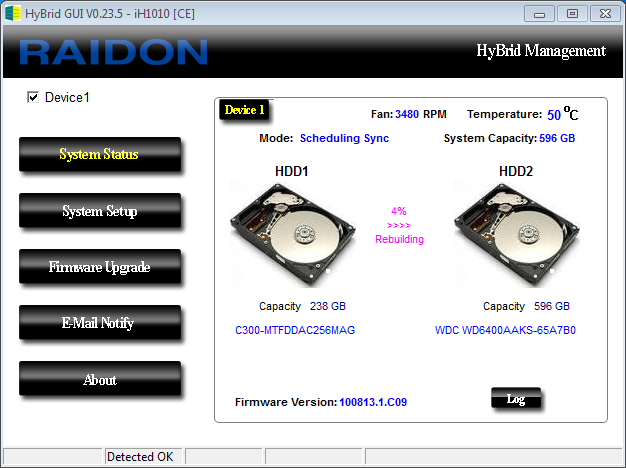Open the Log viewer
This screenshot has height=468, width=626.
516,398
